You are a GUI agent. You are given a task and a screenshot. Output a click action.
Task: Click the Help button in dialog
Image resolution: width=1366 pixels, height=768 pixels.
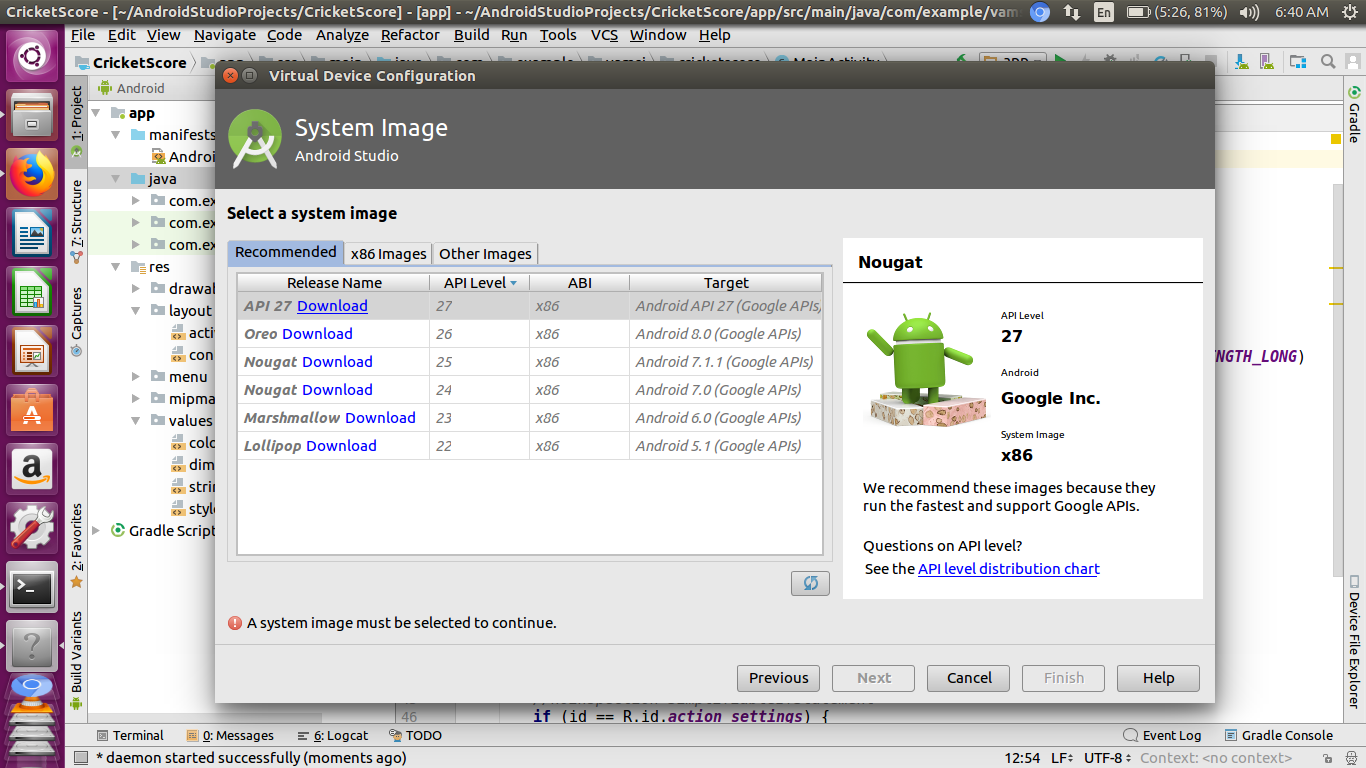click(x=1159, y=678)
